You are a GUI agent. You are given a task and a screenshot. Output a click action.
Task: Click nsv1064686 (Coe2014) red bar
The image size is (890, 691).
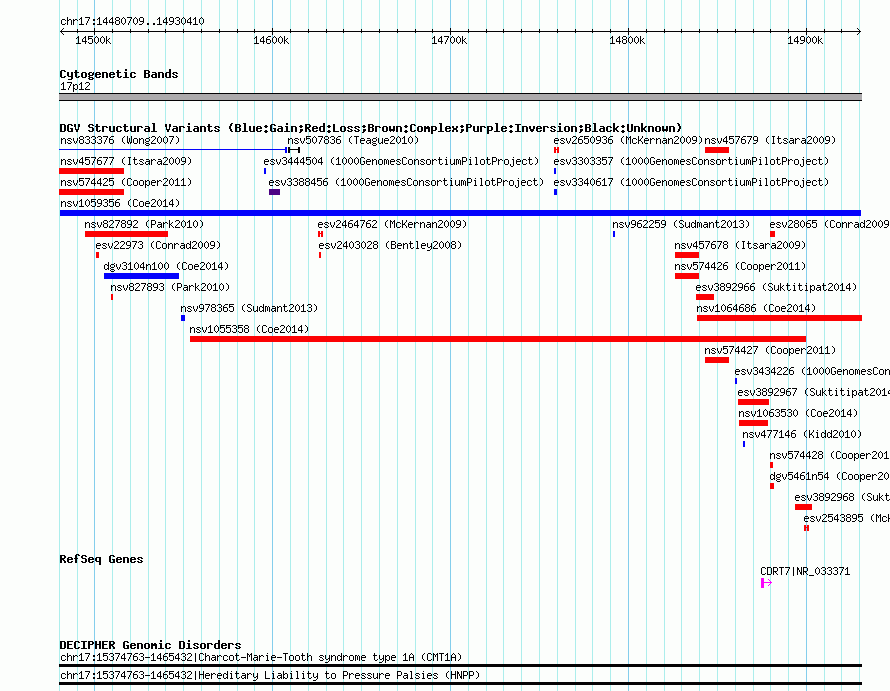click(x=779, y=318)
